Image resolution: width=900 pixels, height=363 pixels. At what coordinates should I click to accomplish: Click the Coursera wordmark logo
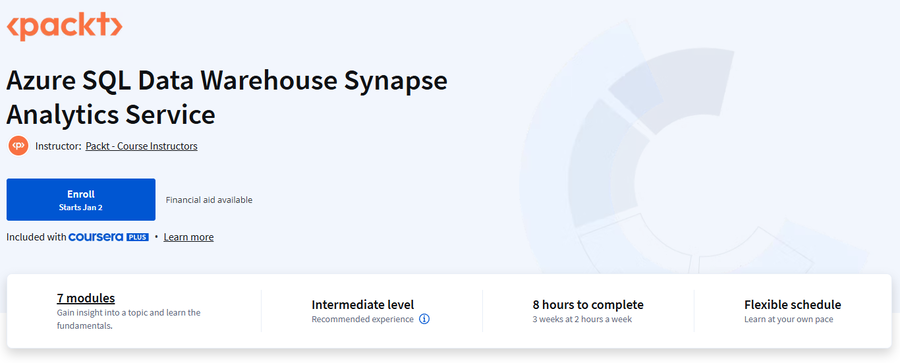coord(96,237)
